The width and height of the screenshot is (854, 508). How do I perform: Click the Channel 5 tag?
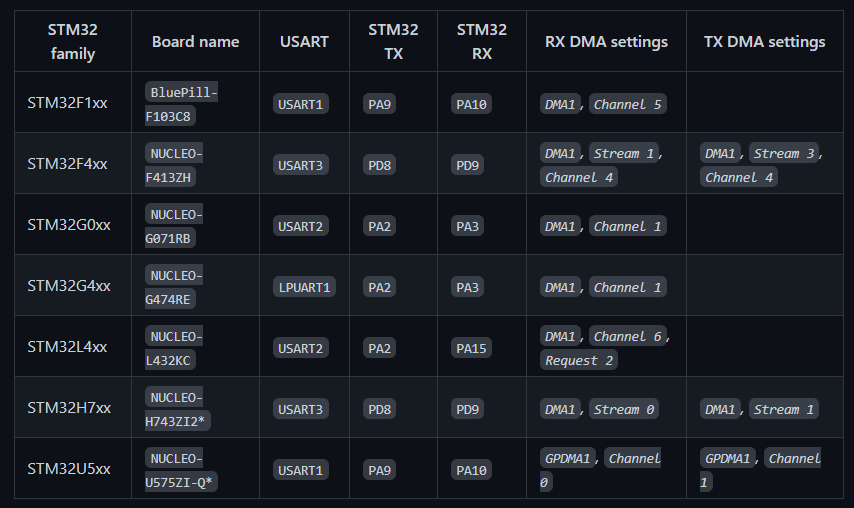[627, 104]
